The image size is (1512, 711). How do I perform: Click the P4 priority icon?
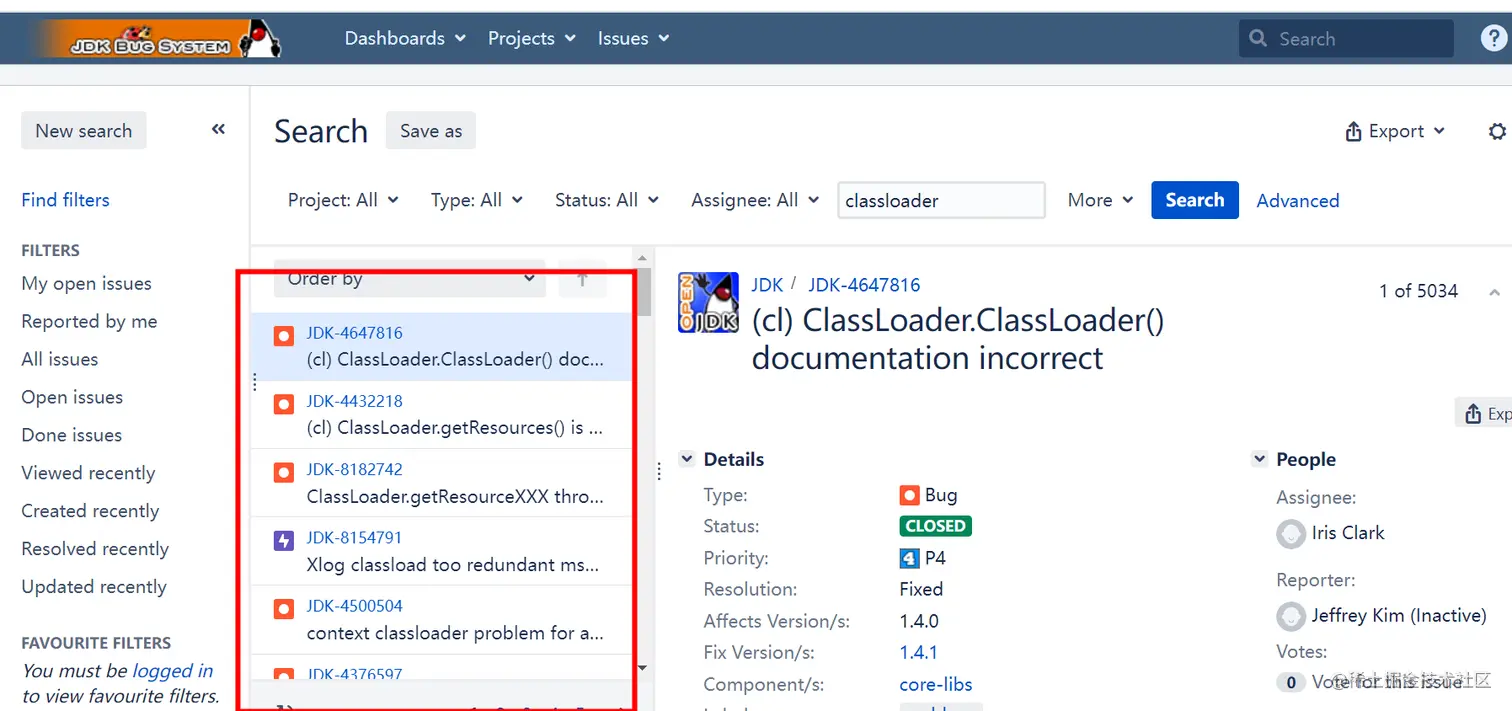point(909,558)
